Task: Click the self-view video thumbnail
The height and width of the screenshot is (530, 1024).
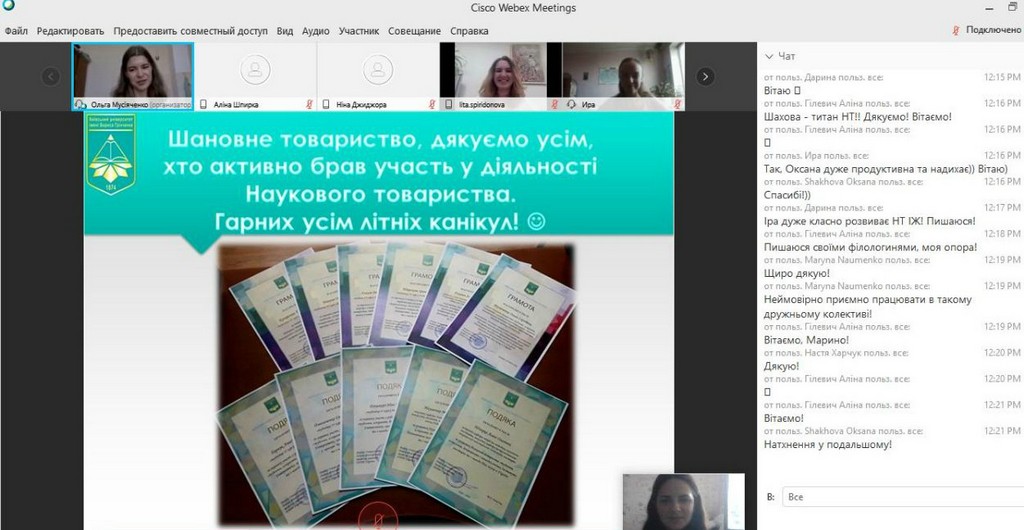Action: [683, 501]
